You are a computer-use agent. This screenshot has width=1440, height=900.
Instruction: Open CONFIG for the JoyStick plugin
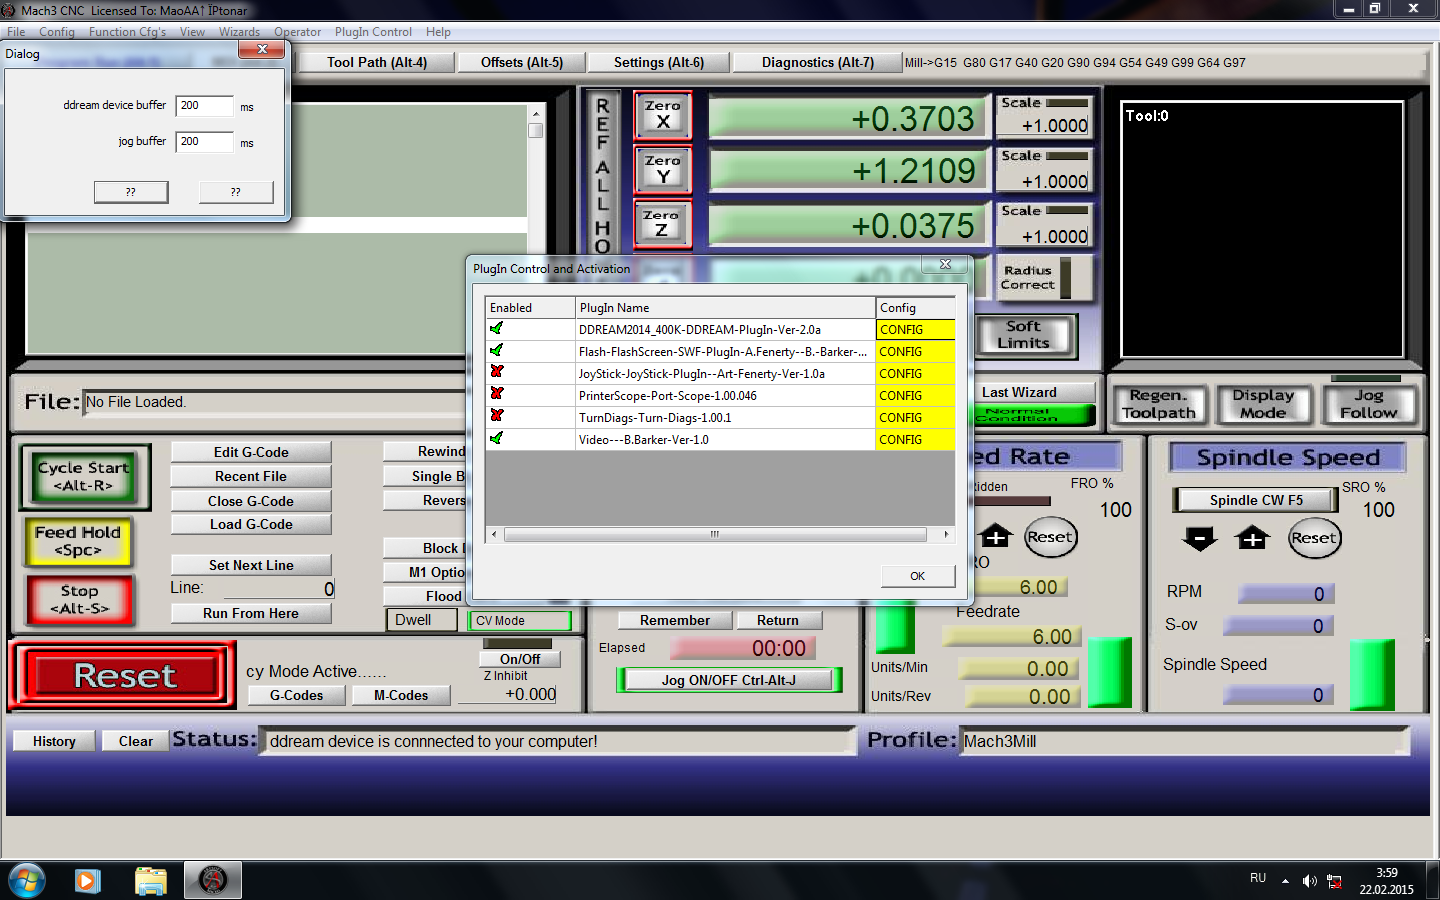[x=915, y=373]
